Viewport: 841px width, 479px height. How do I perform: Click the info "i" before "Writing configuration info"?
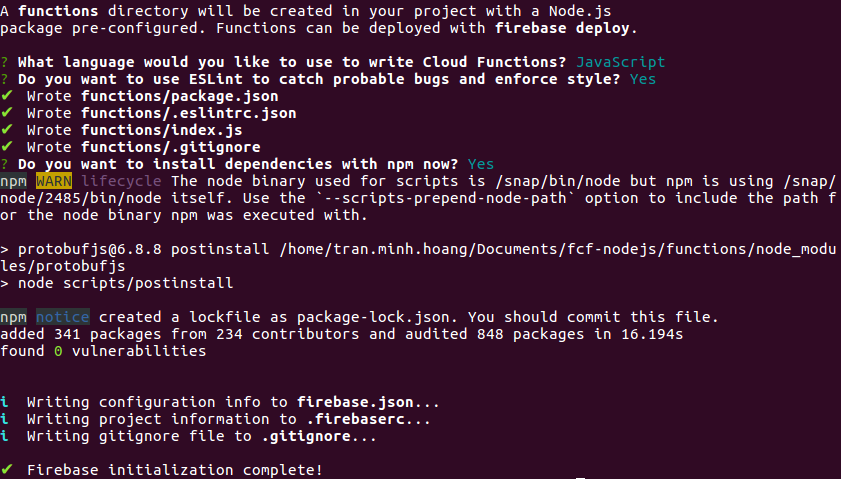[x=5, y=402]
